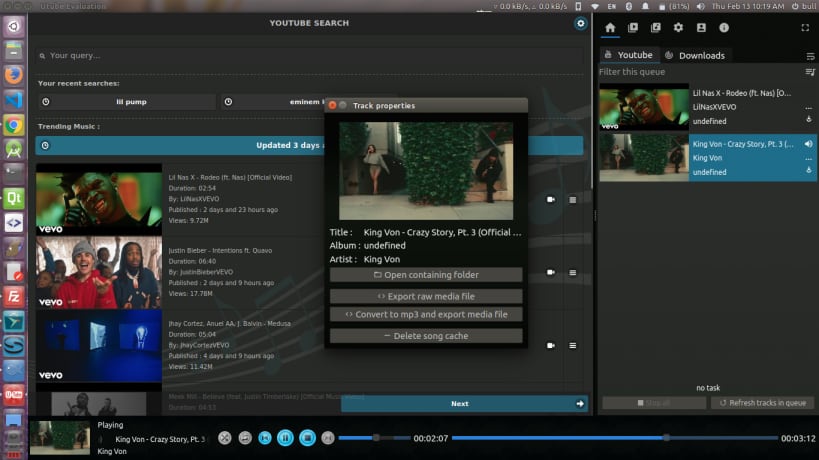Open YouTube search settings gear icon
This screenshot has height=460, width=819.
(x=580, y=23)
